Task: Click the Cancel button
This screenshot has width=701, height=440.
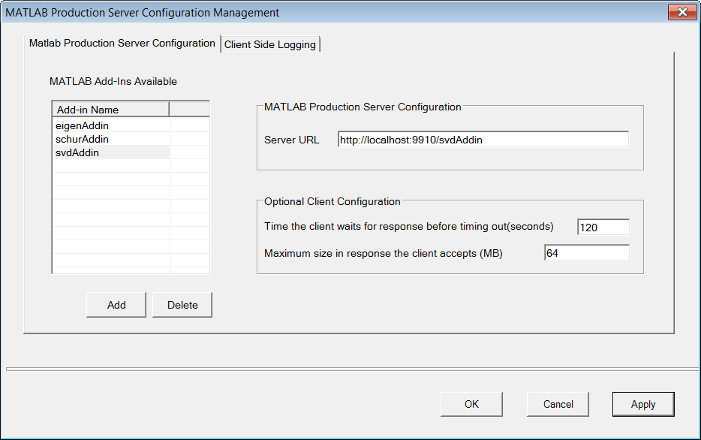Action: click(558, 404)
